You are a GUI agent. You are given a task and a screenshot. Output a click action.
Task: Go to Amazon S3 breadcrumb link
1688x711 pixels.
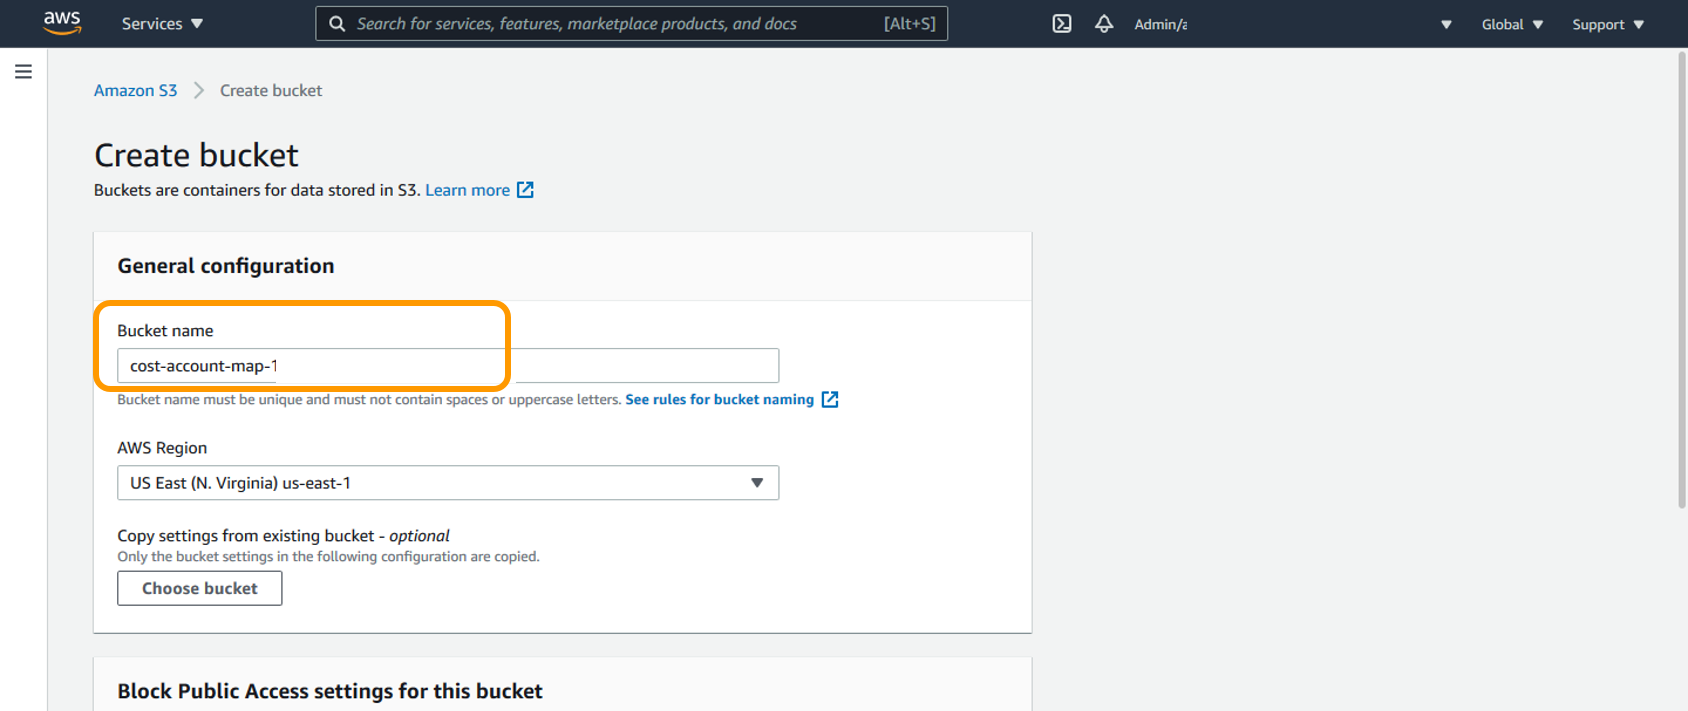click(135, 90)
